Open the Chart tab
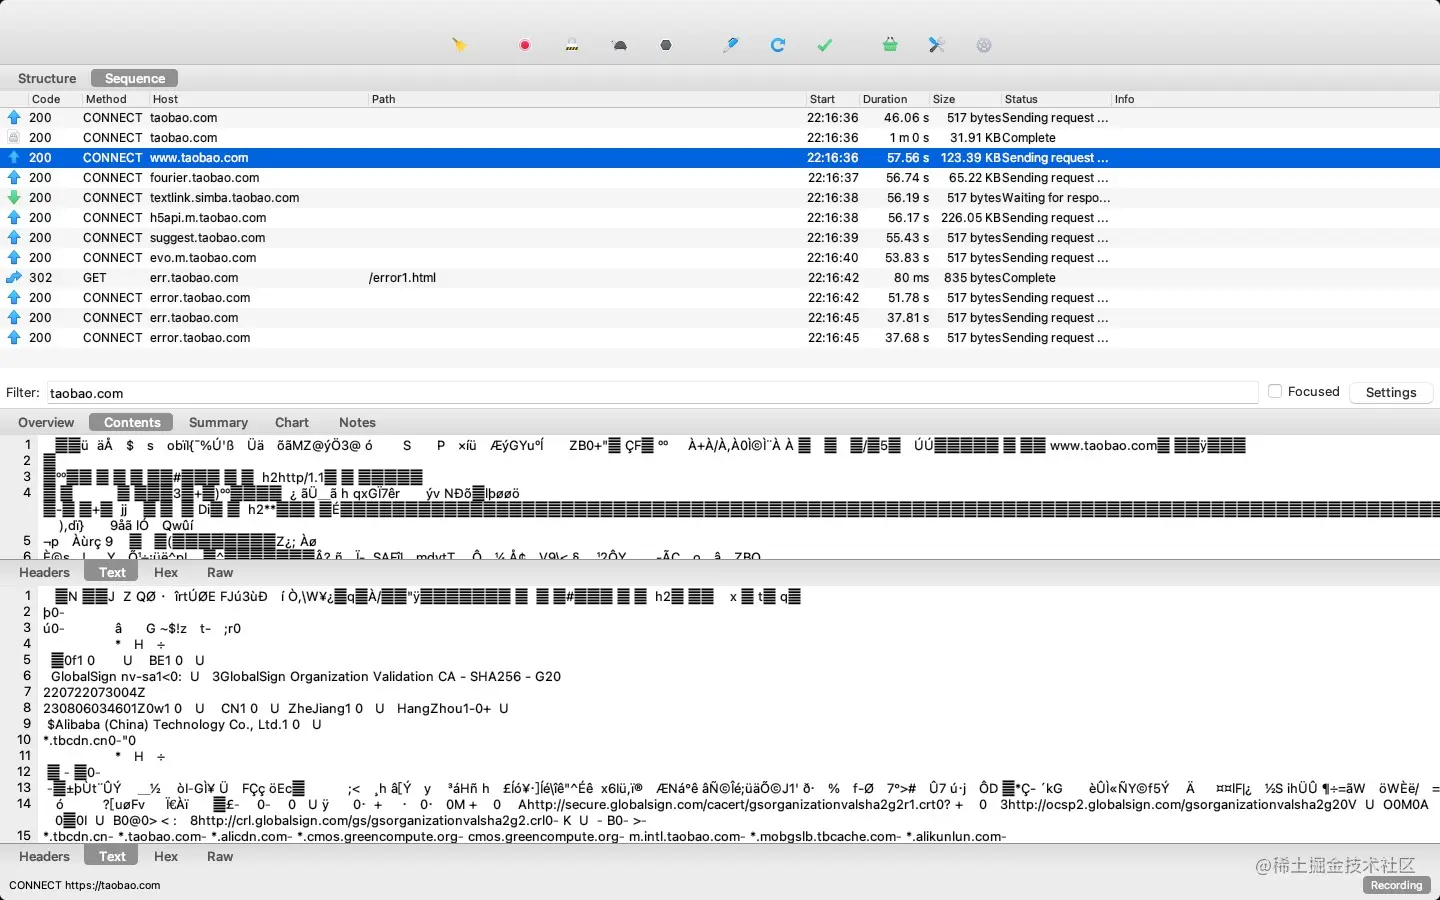 (292, 422)
